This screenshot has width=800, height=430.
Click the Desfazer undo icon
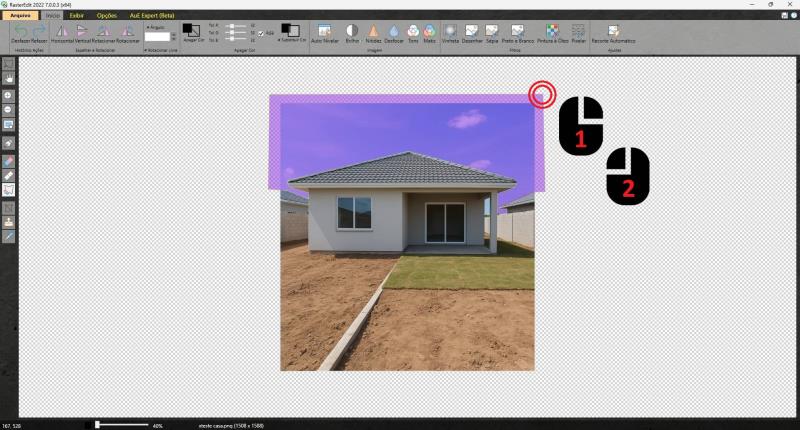tap(20, 33)
